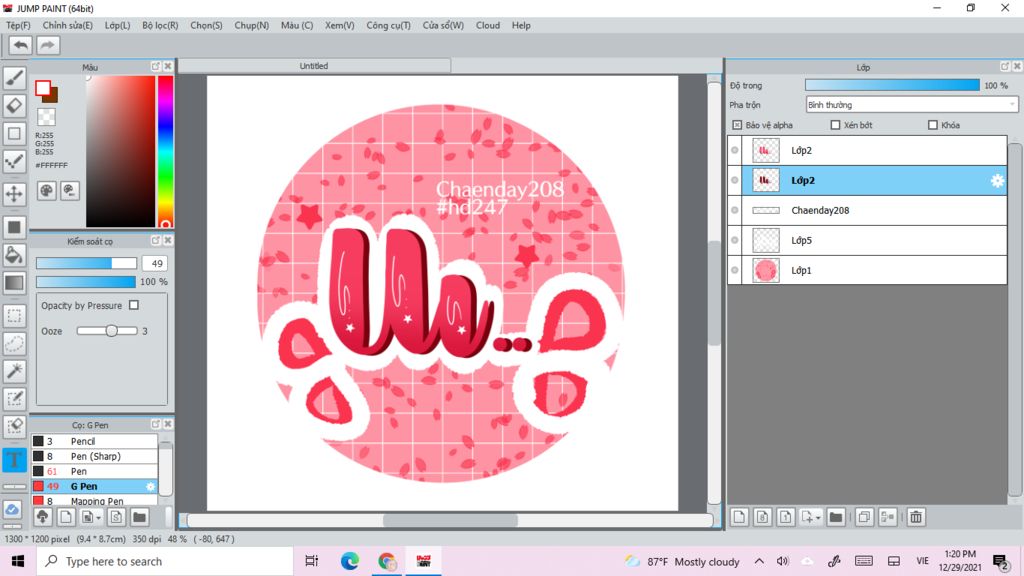Select the Move tool

coord(14,193)
